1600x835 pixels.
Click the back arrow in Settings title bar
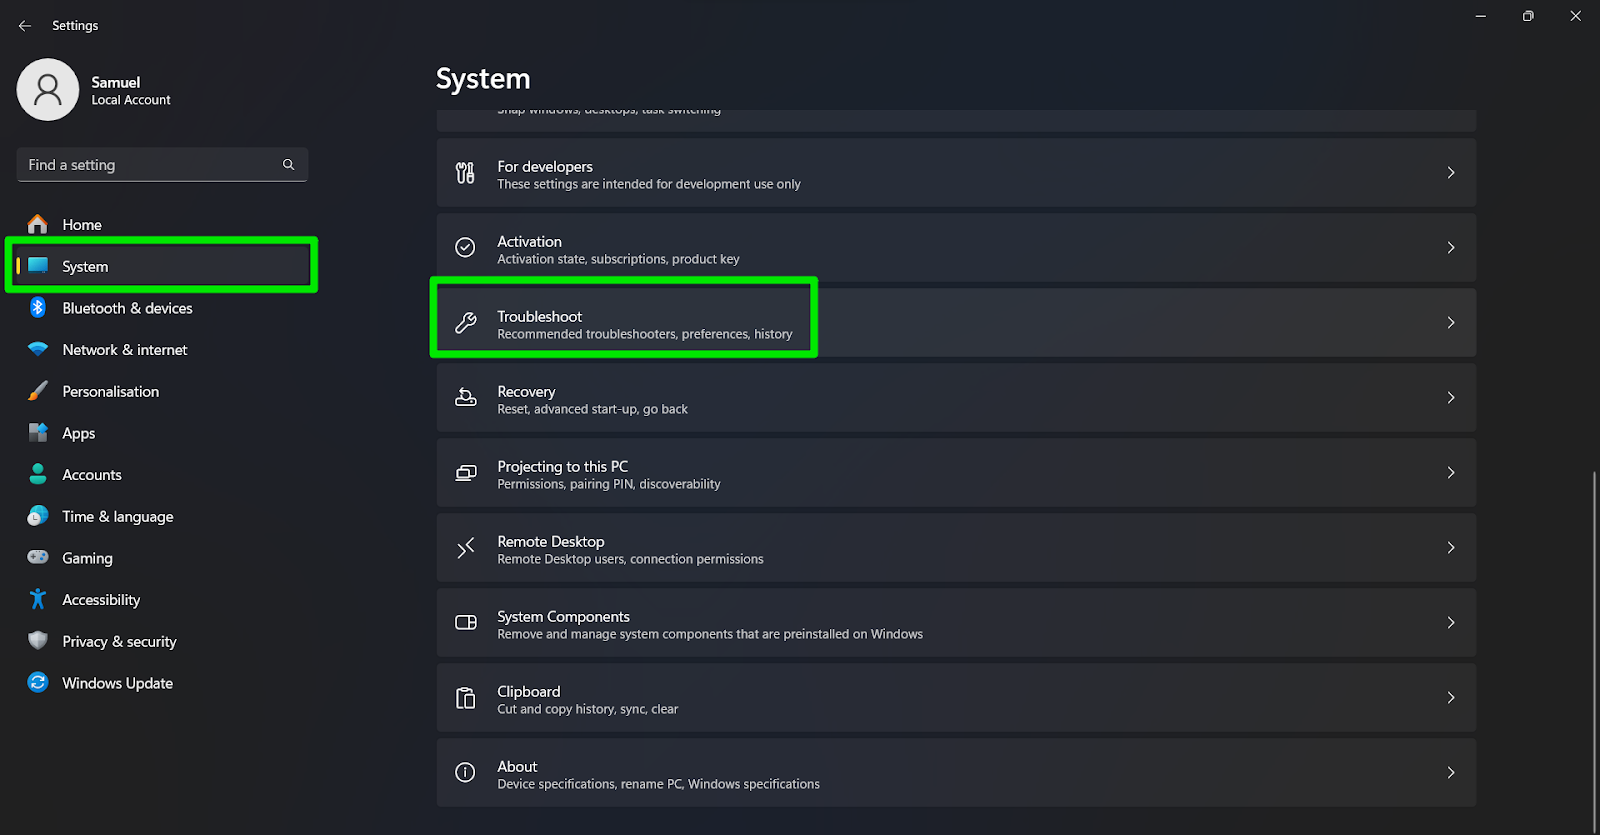[x=25, y=26]
